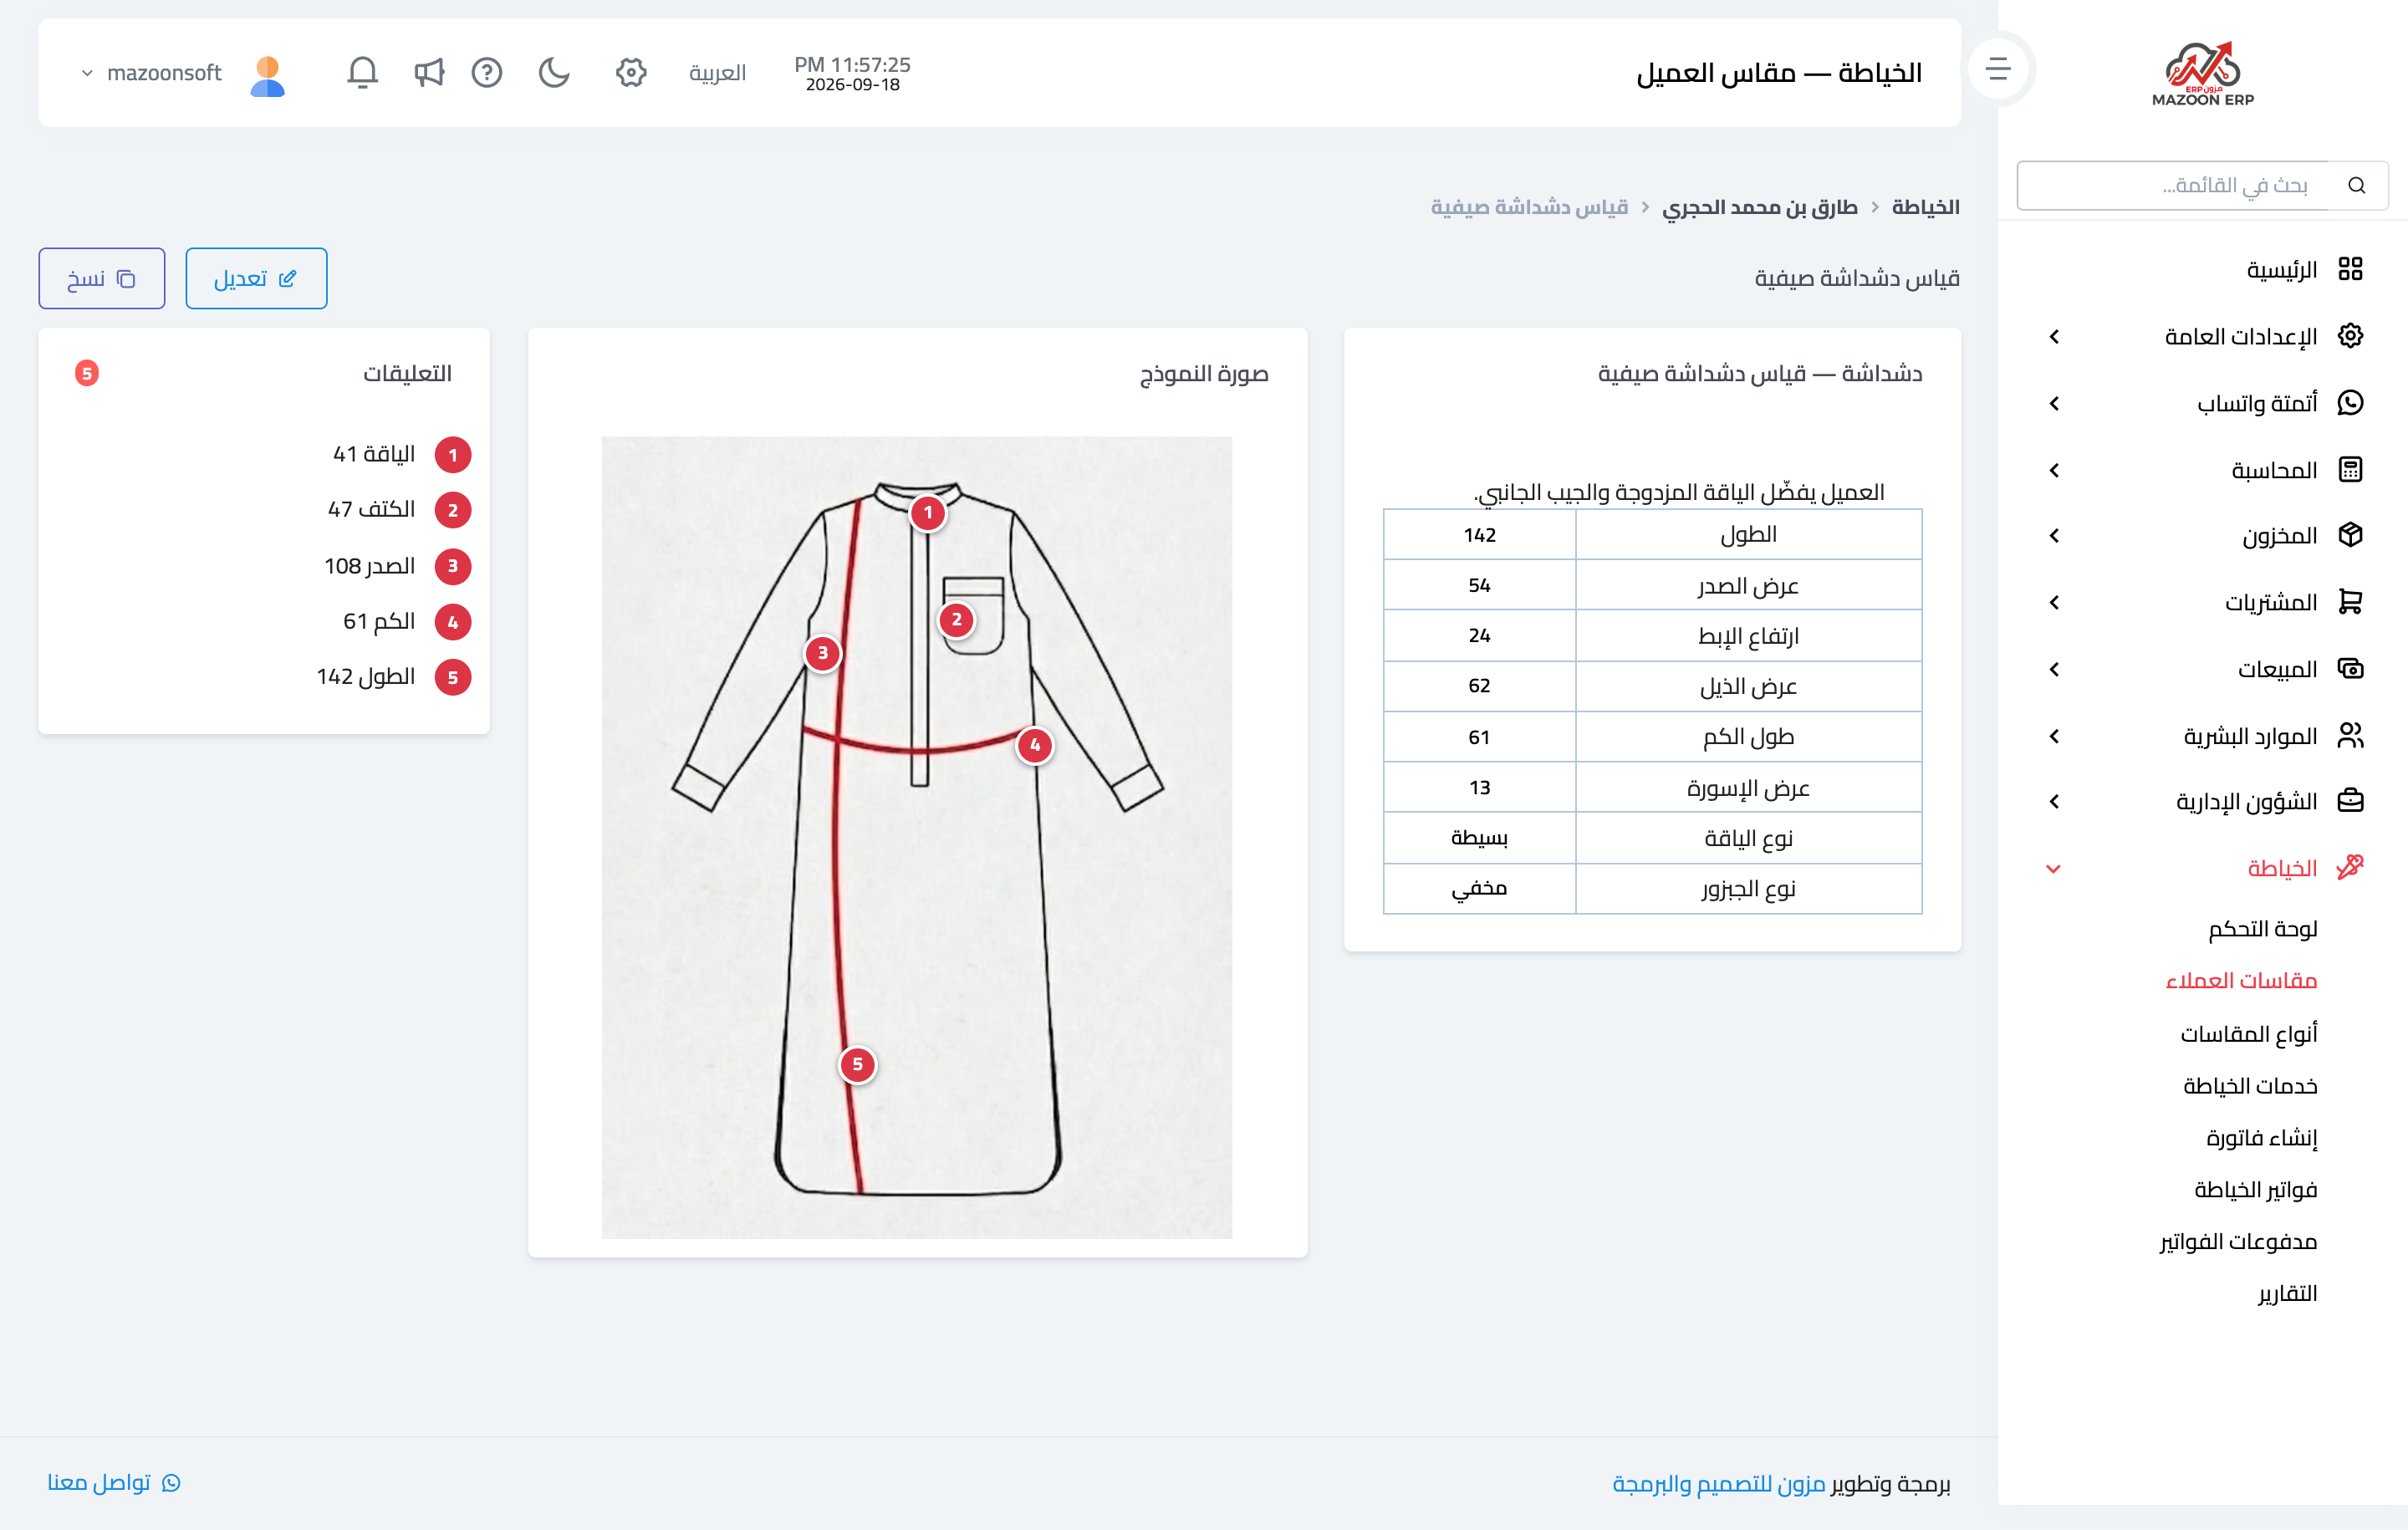The height and width of the screenshot is (1530, 2408).
Task: Open مدفوعات الفواتير submenu item
Action: coord(2238,1241)
